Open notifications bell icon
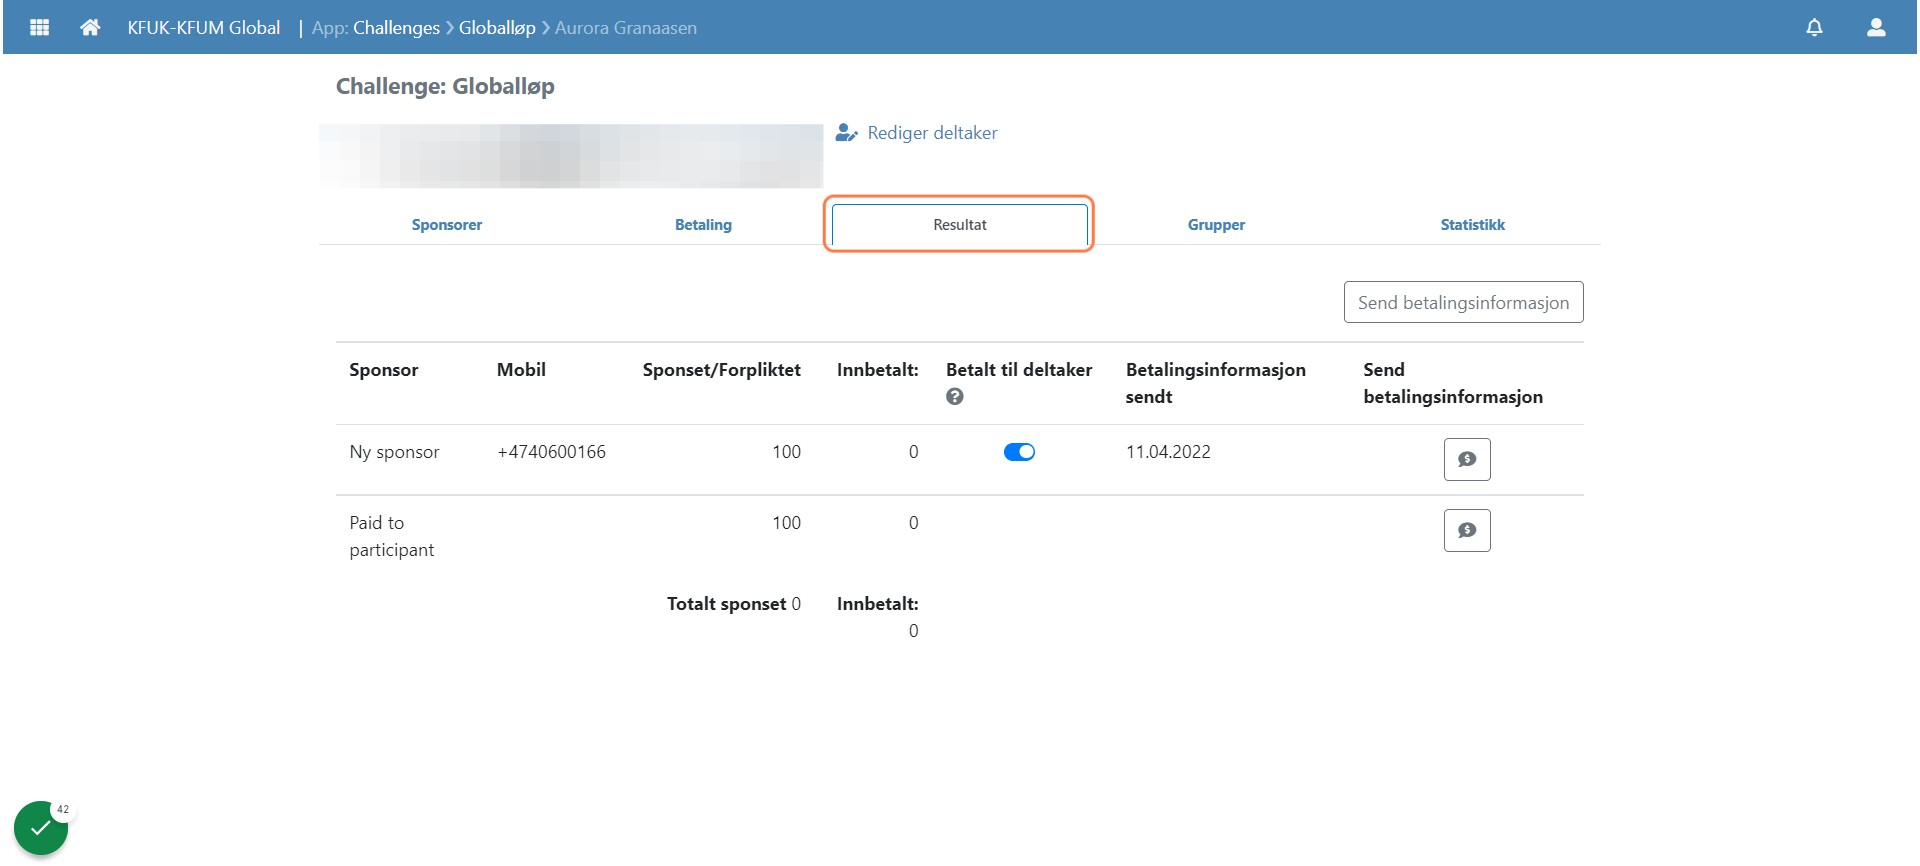 point(1814,27)
